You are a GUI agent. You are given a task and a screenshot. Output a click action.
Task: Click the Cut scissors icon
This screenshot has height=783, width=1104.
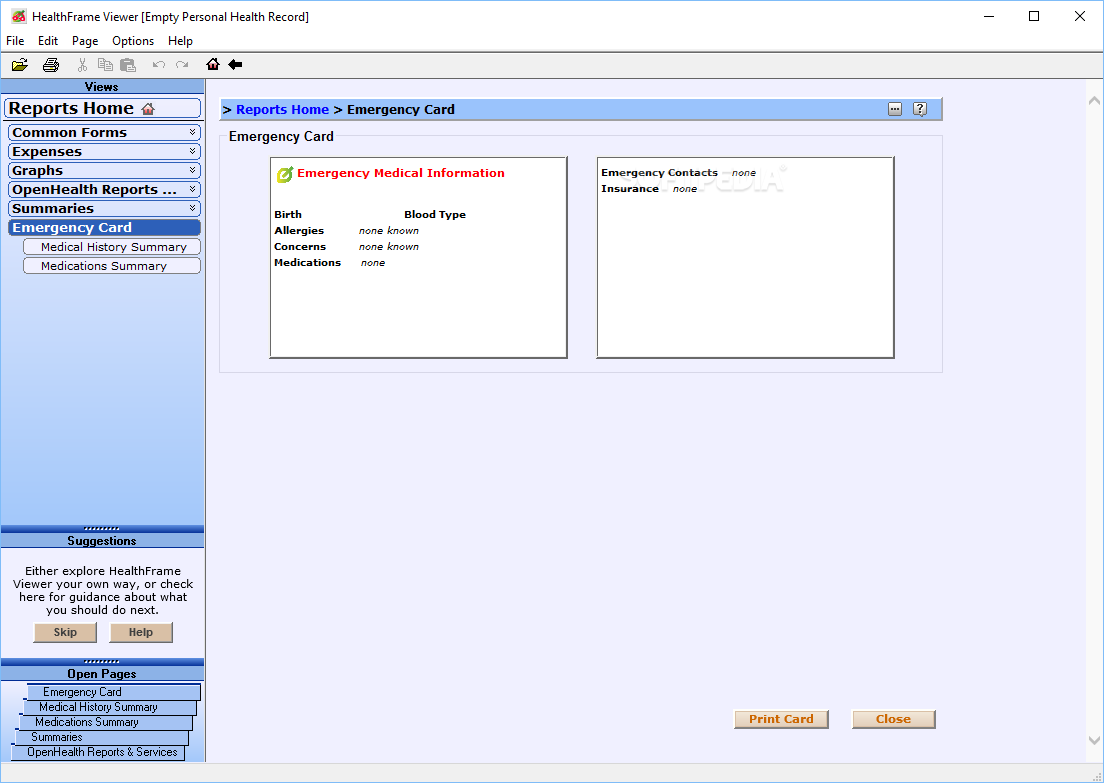(82, 65)
